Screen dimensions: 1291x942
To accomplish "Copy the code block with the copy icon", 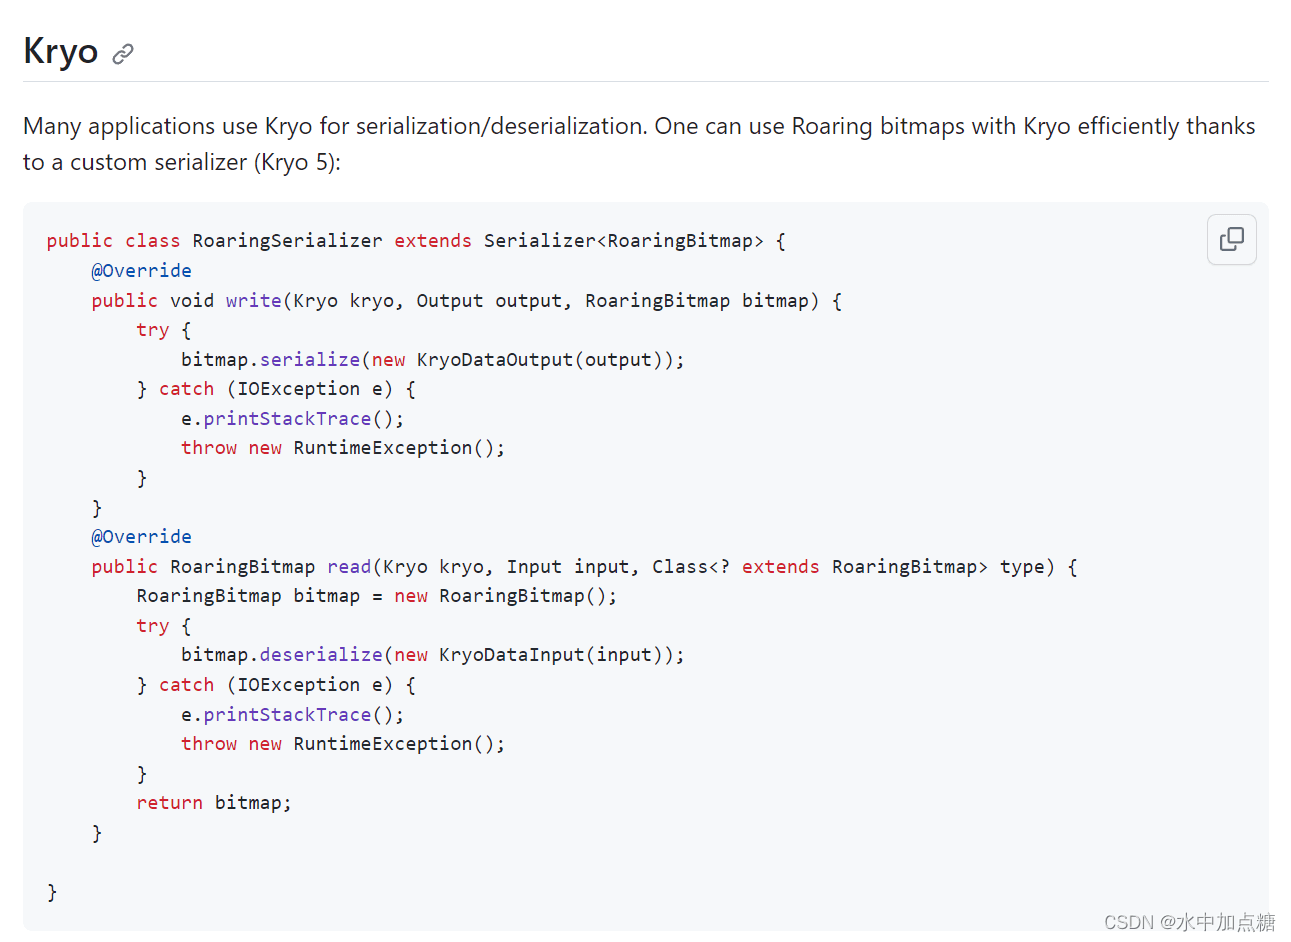I will (x=1231, y=240).
